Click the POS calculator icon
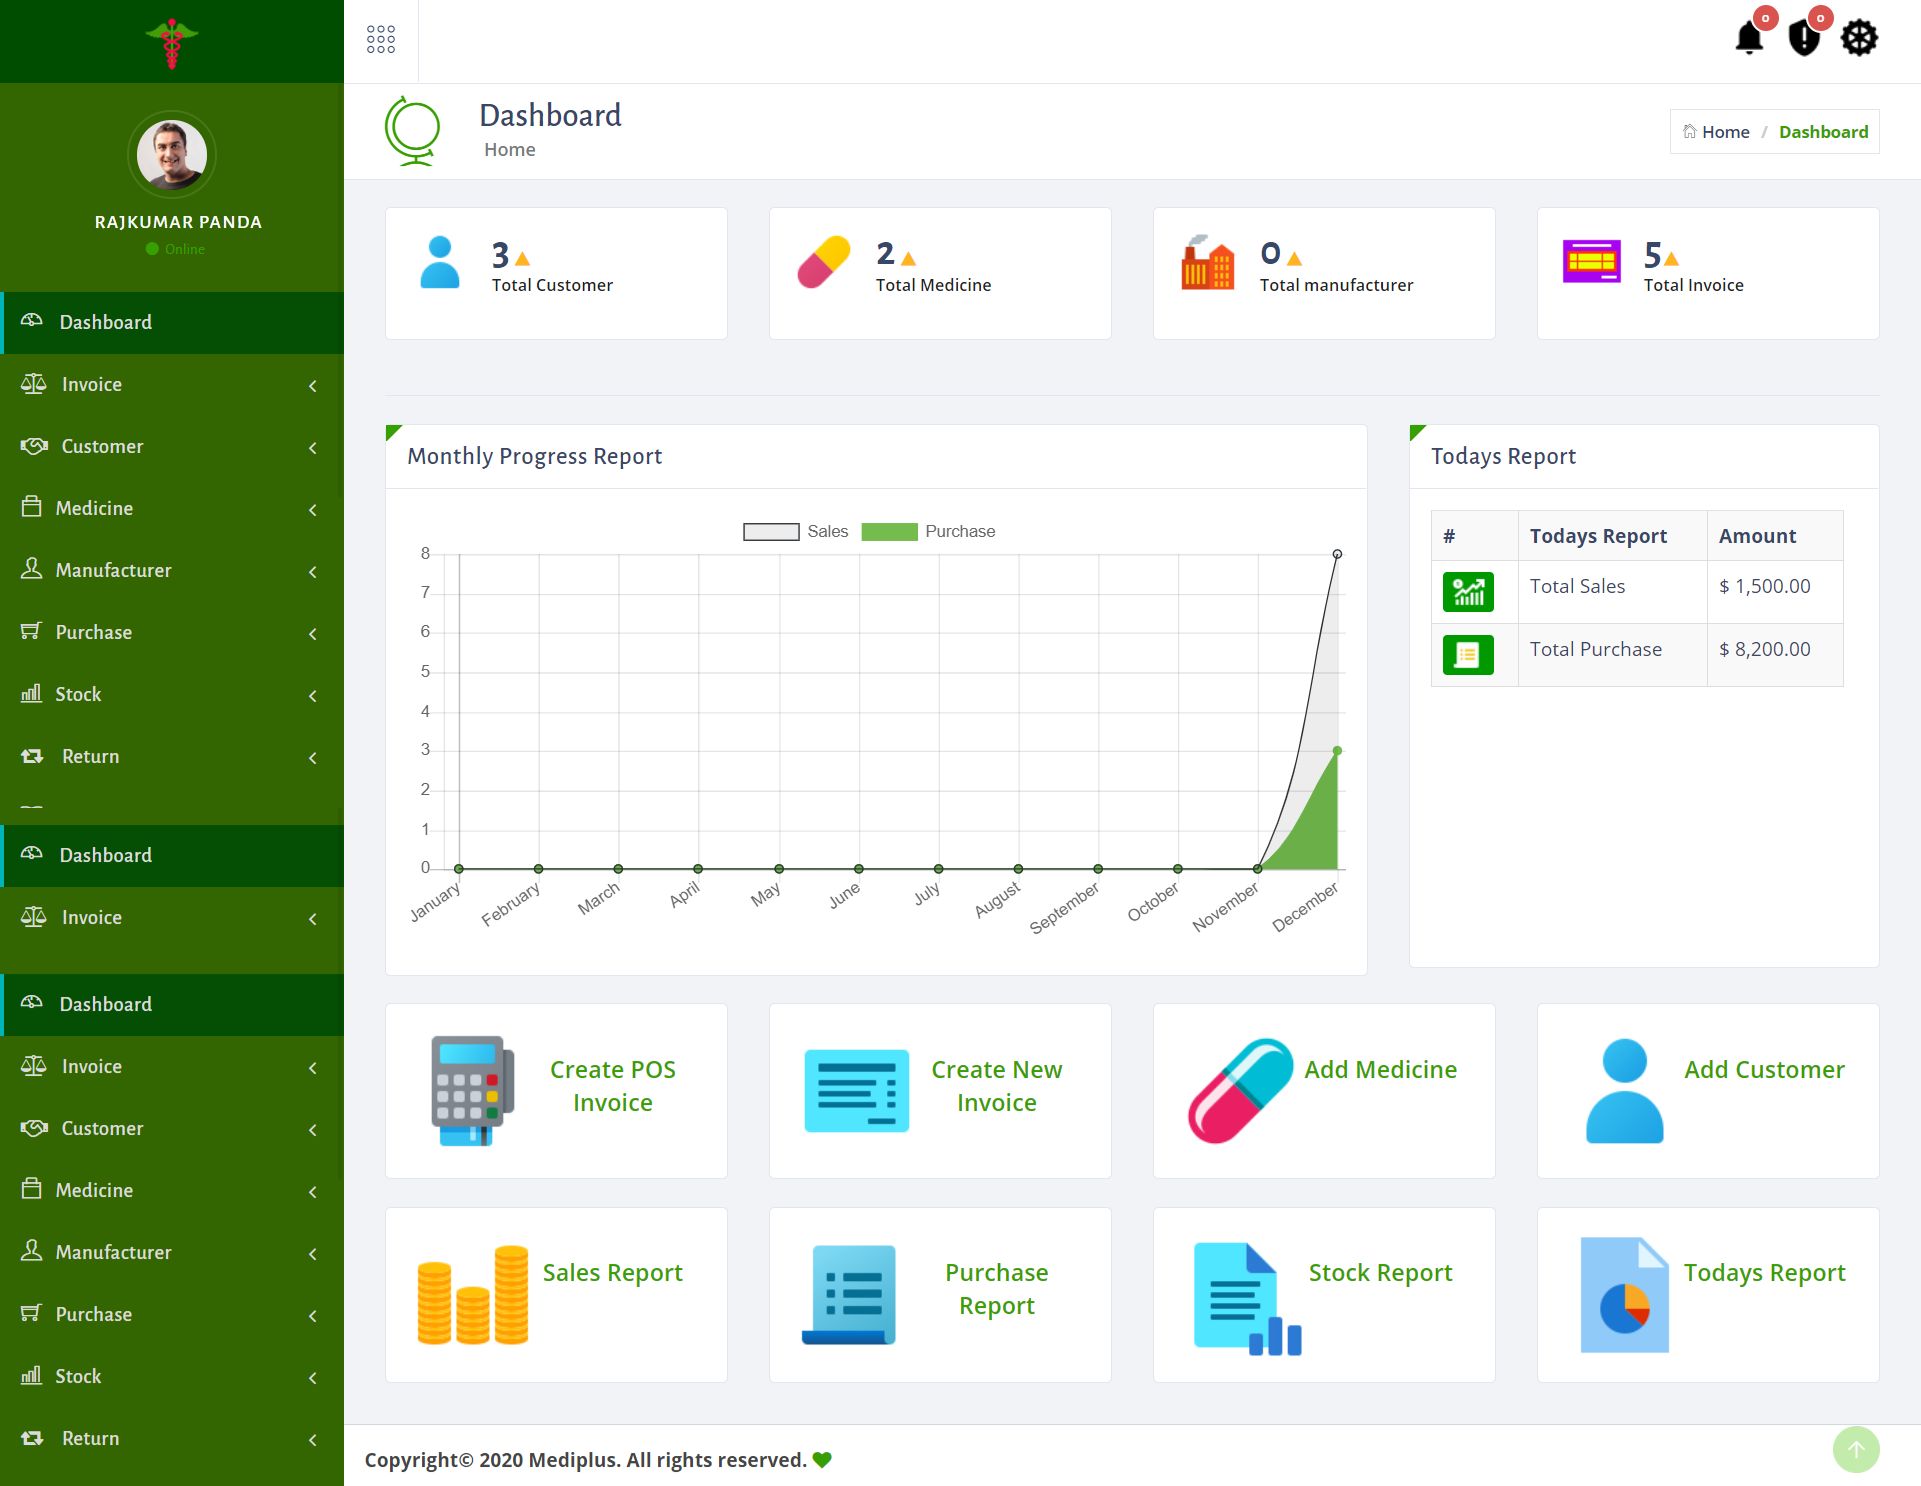 (472, 1090)
